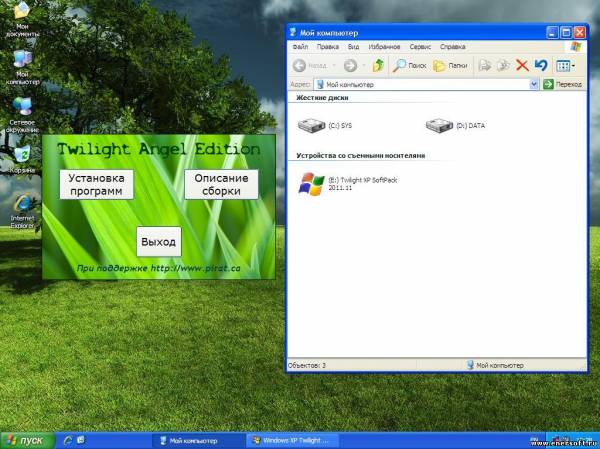The height and width of the screenshot is (449, 600).
Task: Select the Сетевое окружение desktop icon
Action: (x=22, y=115)
